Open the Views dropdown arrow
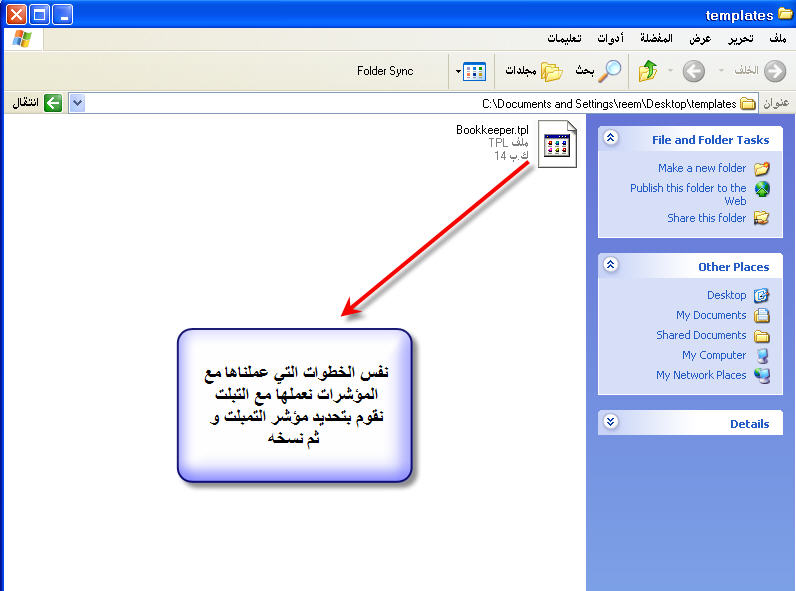796x591 pixels. click(458, 71)
